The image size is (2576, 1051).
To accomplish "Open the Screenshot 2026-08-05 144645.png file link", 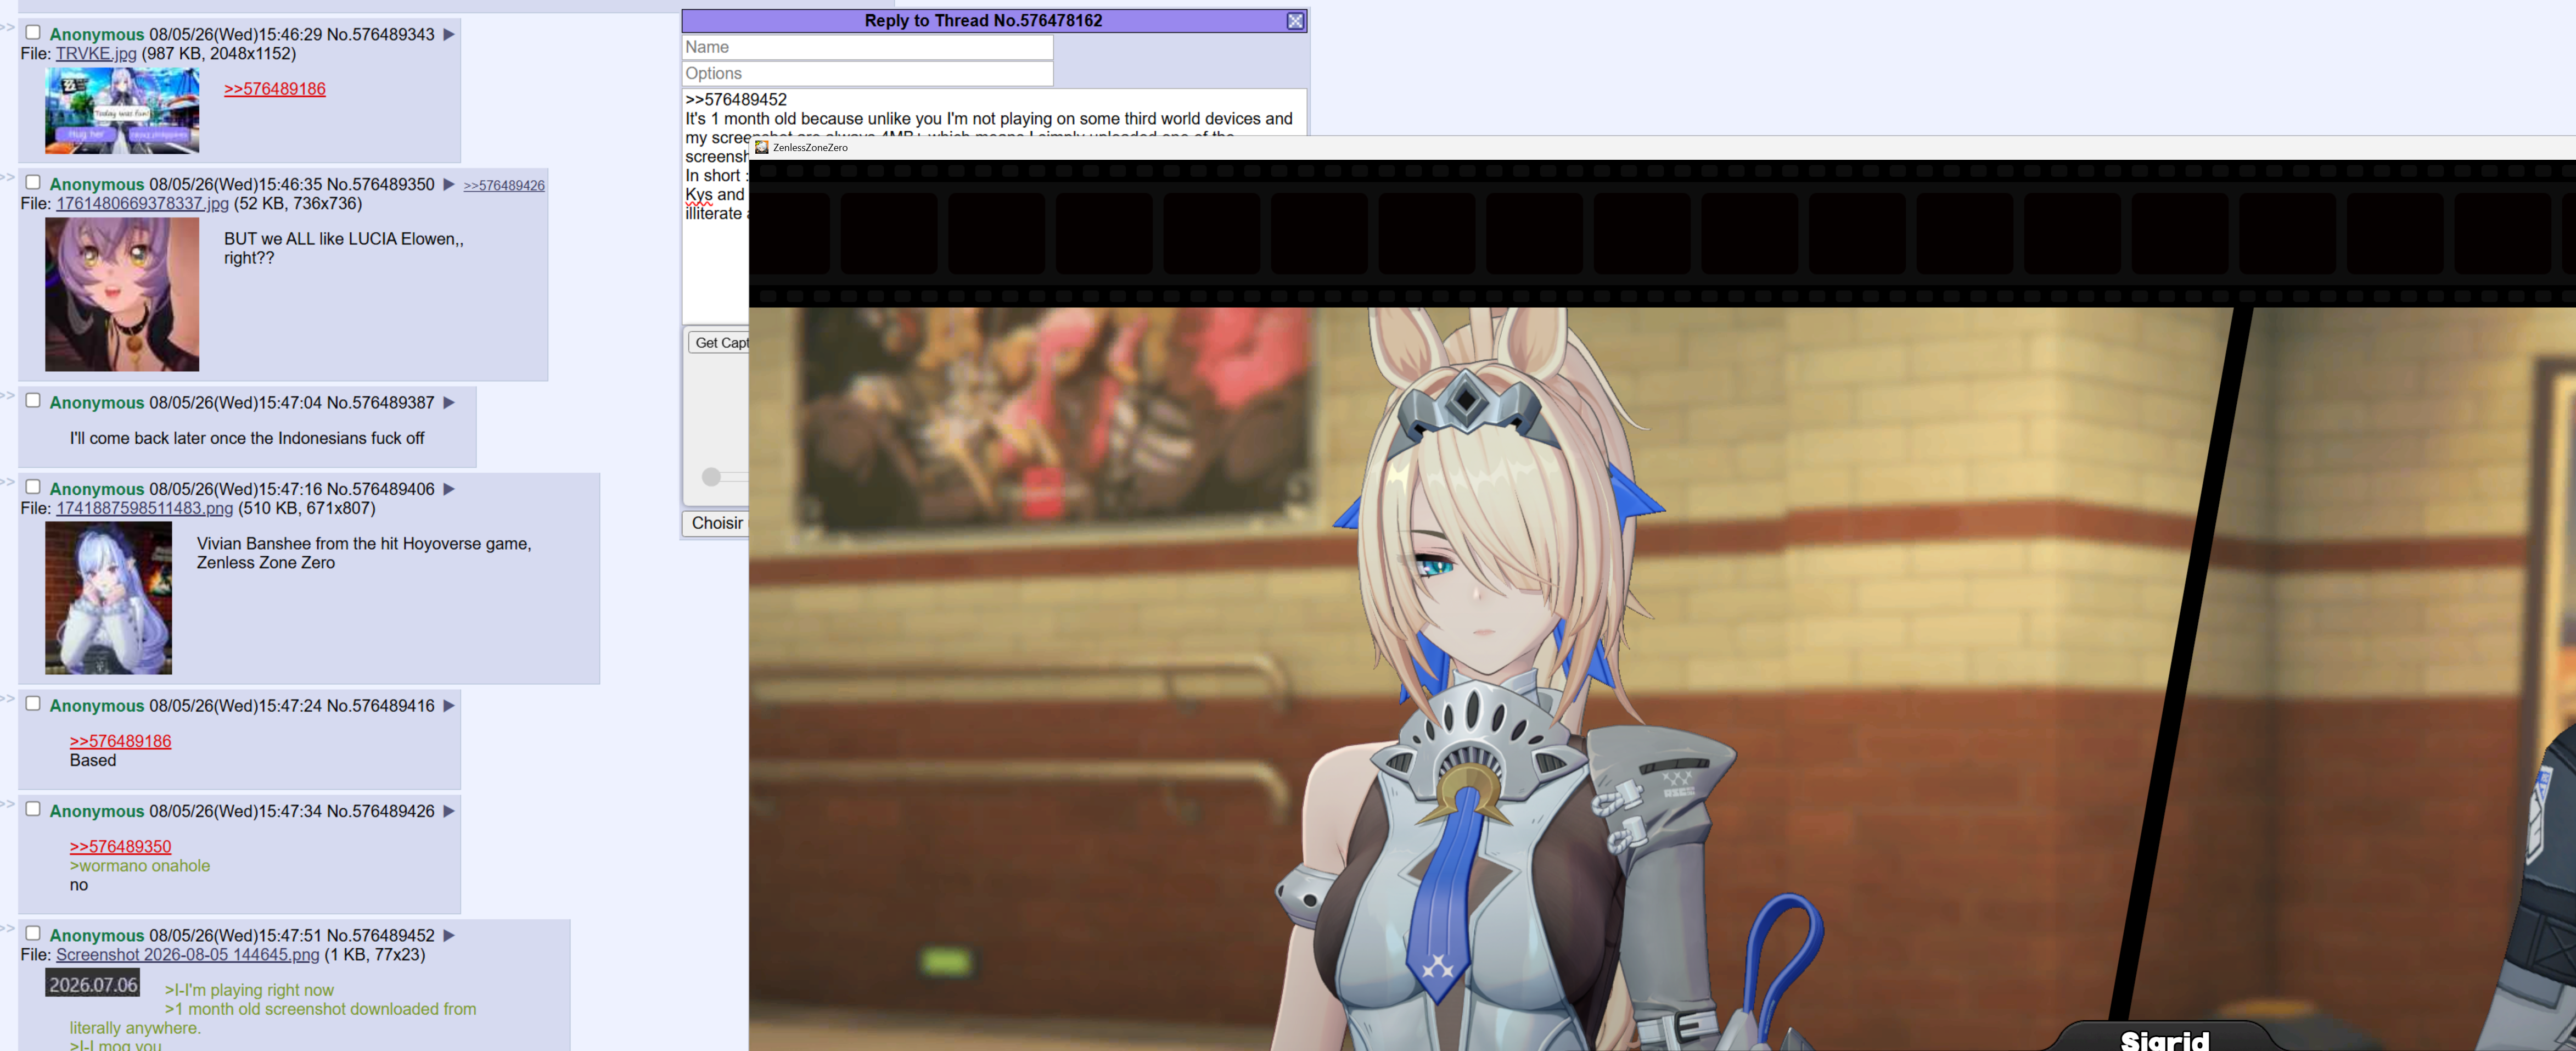I will [x=188, y=955].
